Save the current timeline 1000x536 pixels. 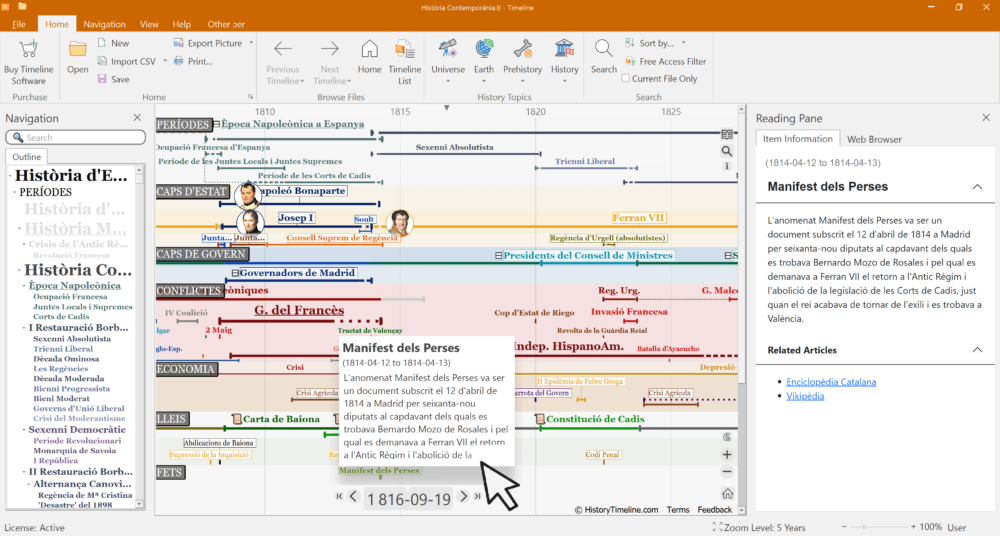point(113,79)
